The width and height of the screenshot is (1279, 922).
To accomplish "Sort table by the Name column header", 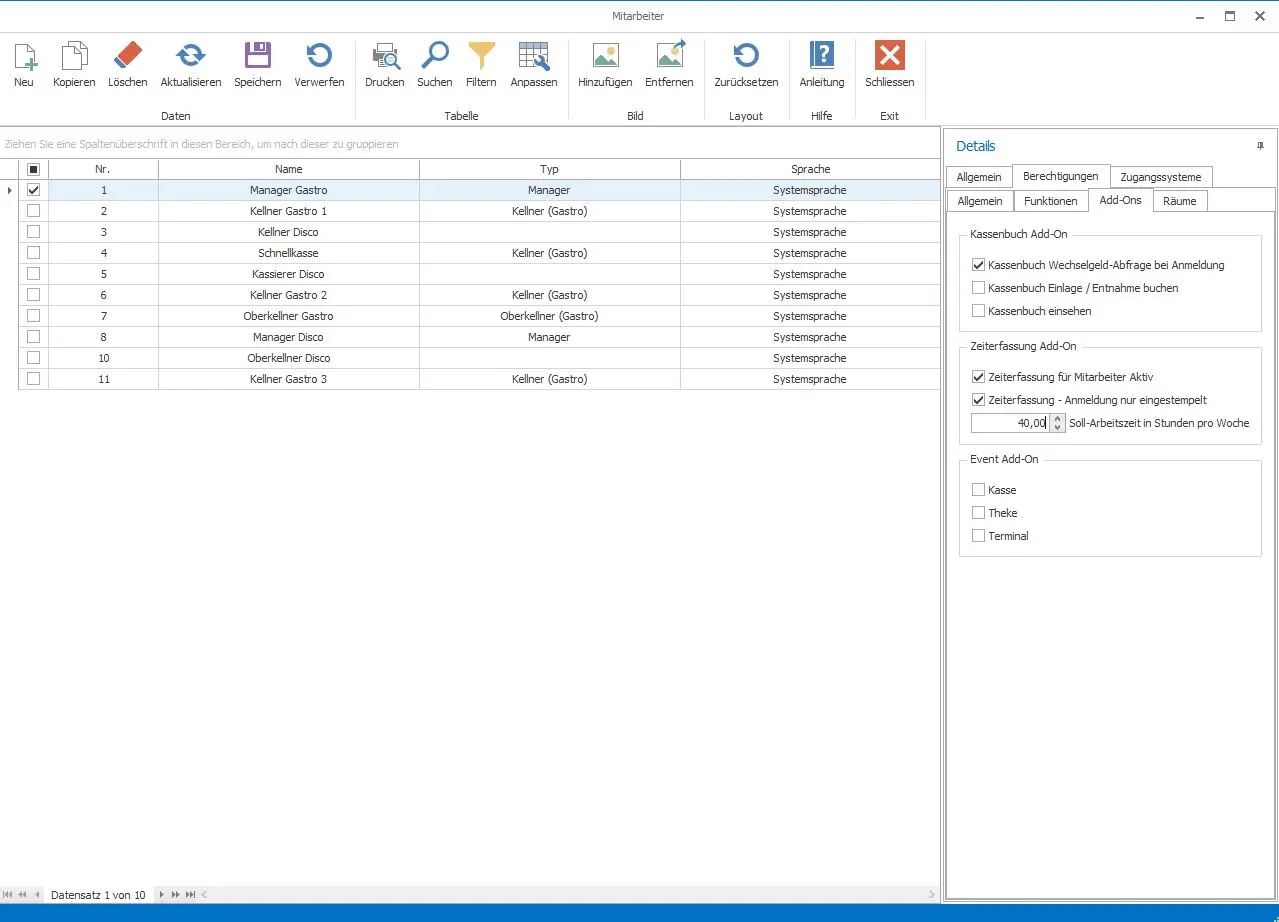I will point(288,169).
